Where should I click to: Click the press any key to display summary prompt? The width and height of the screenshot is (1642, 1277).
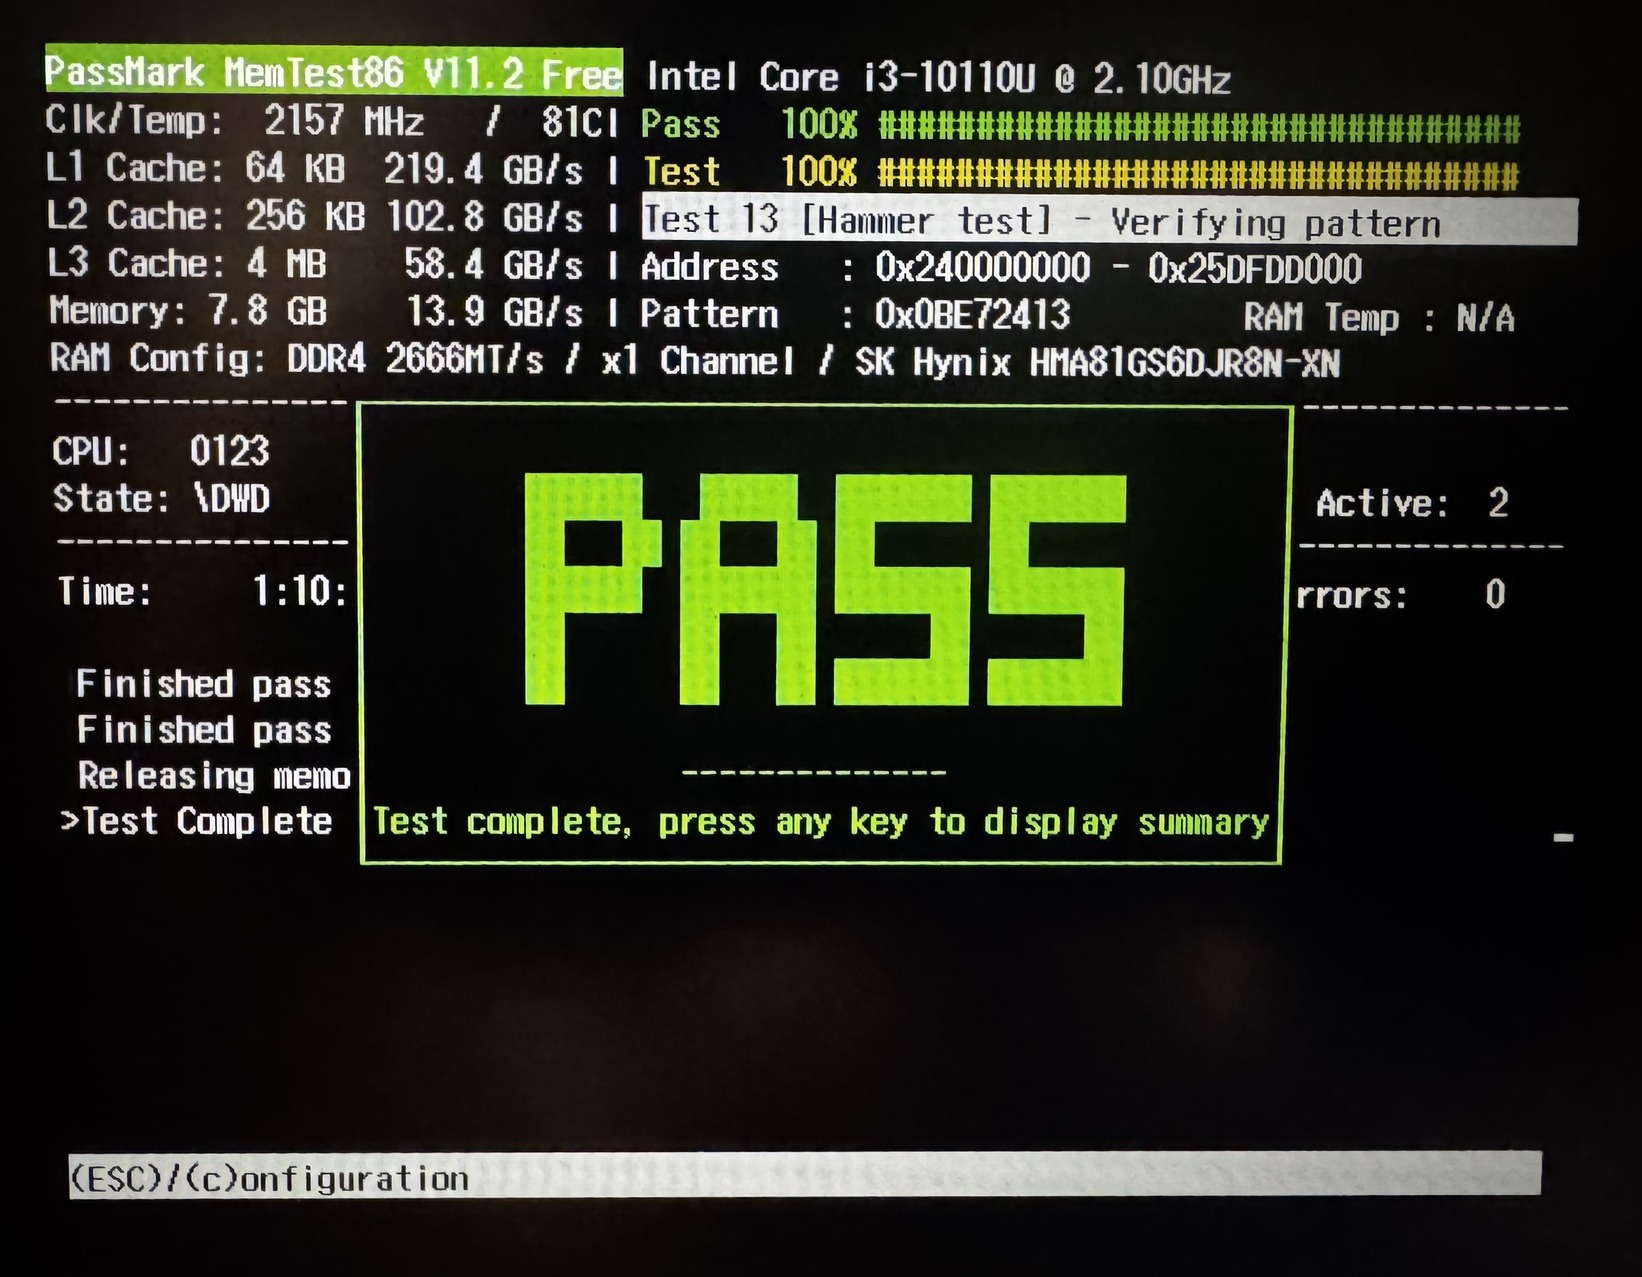coord(963,822)
